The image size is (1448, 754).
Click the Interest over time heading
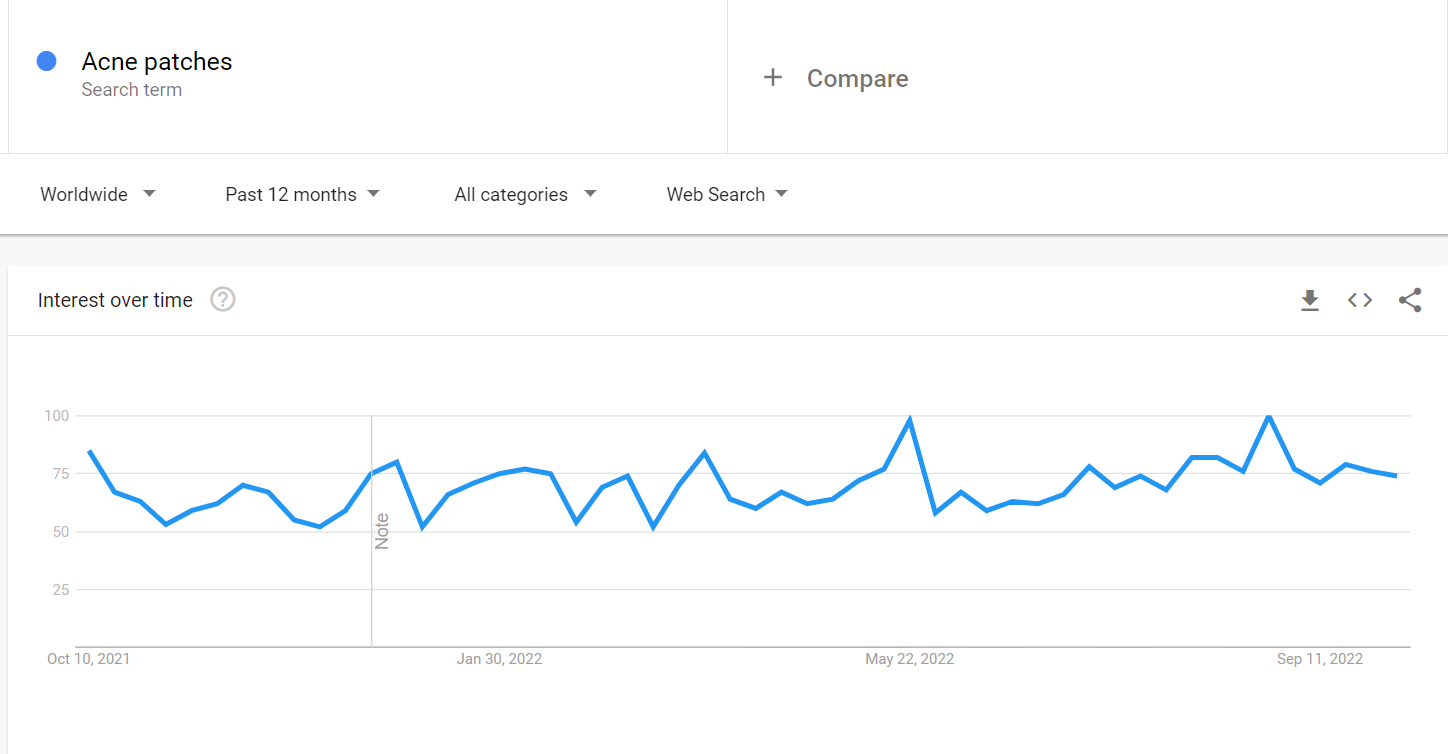[115, 300]
